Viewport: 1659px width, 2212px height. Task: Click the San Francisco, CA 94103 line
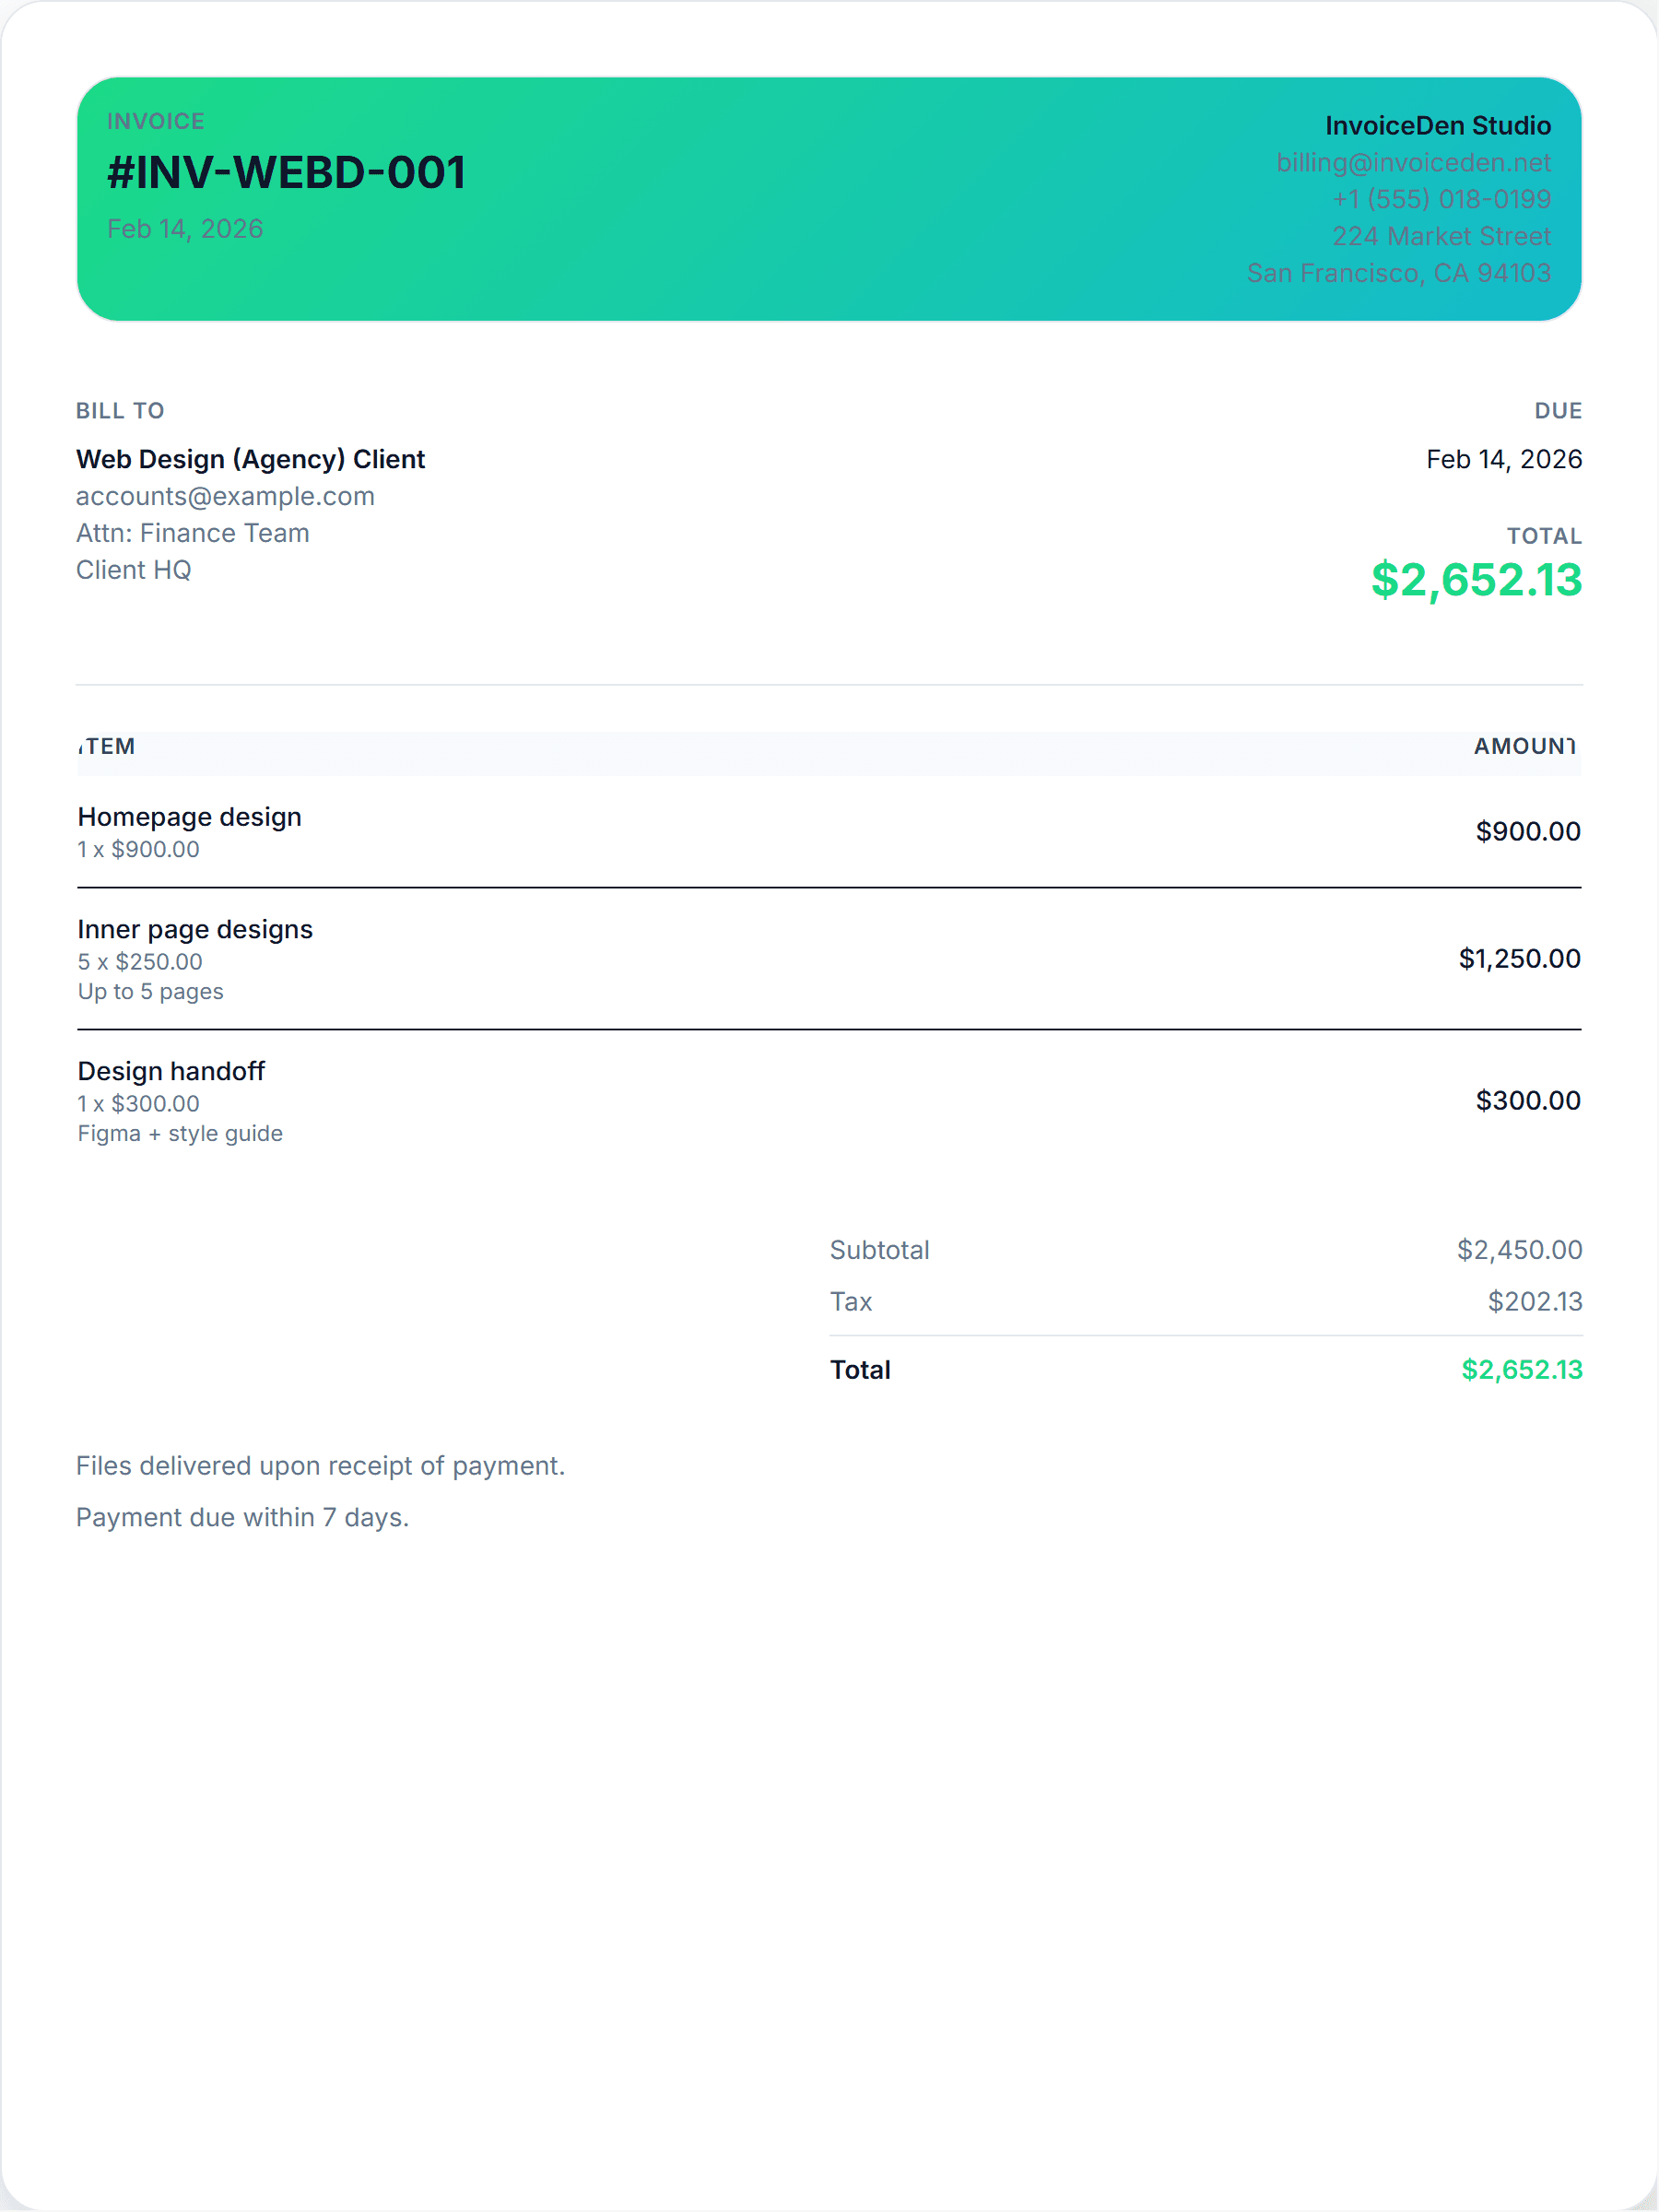pyautogui.click(x=1397, y=273)
